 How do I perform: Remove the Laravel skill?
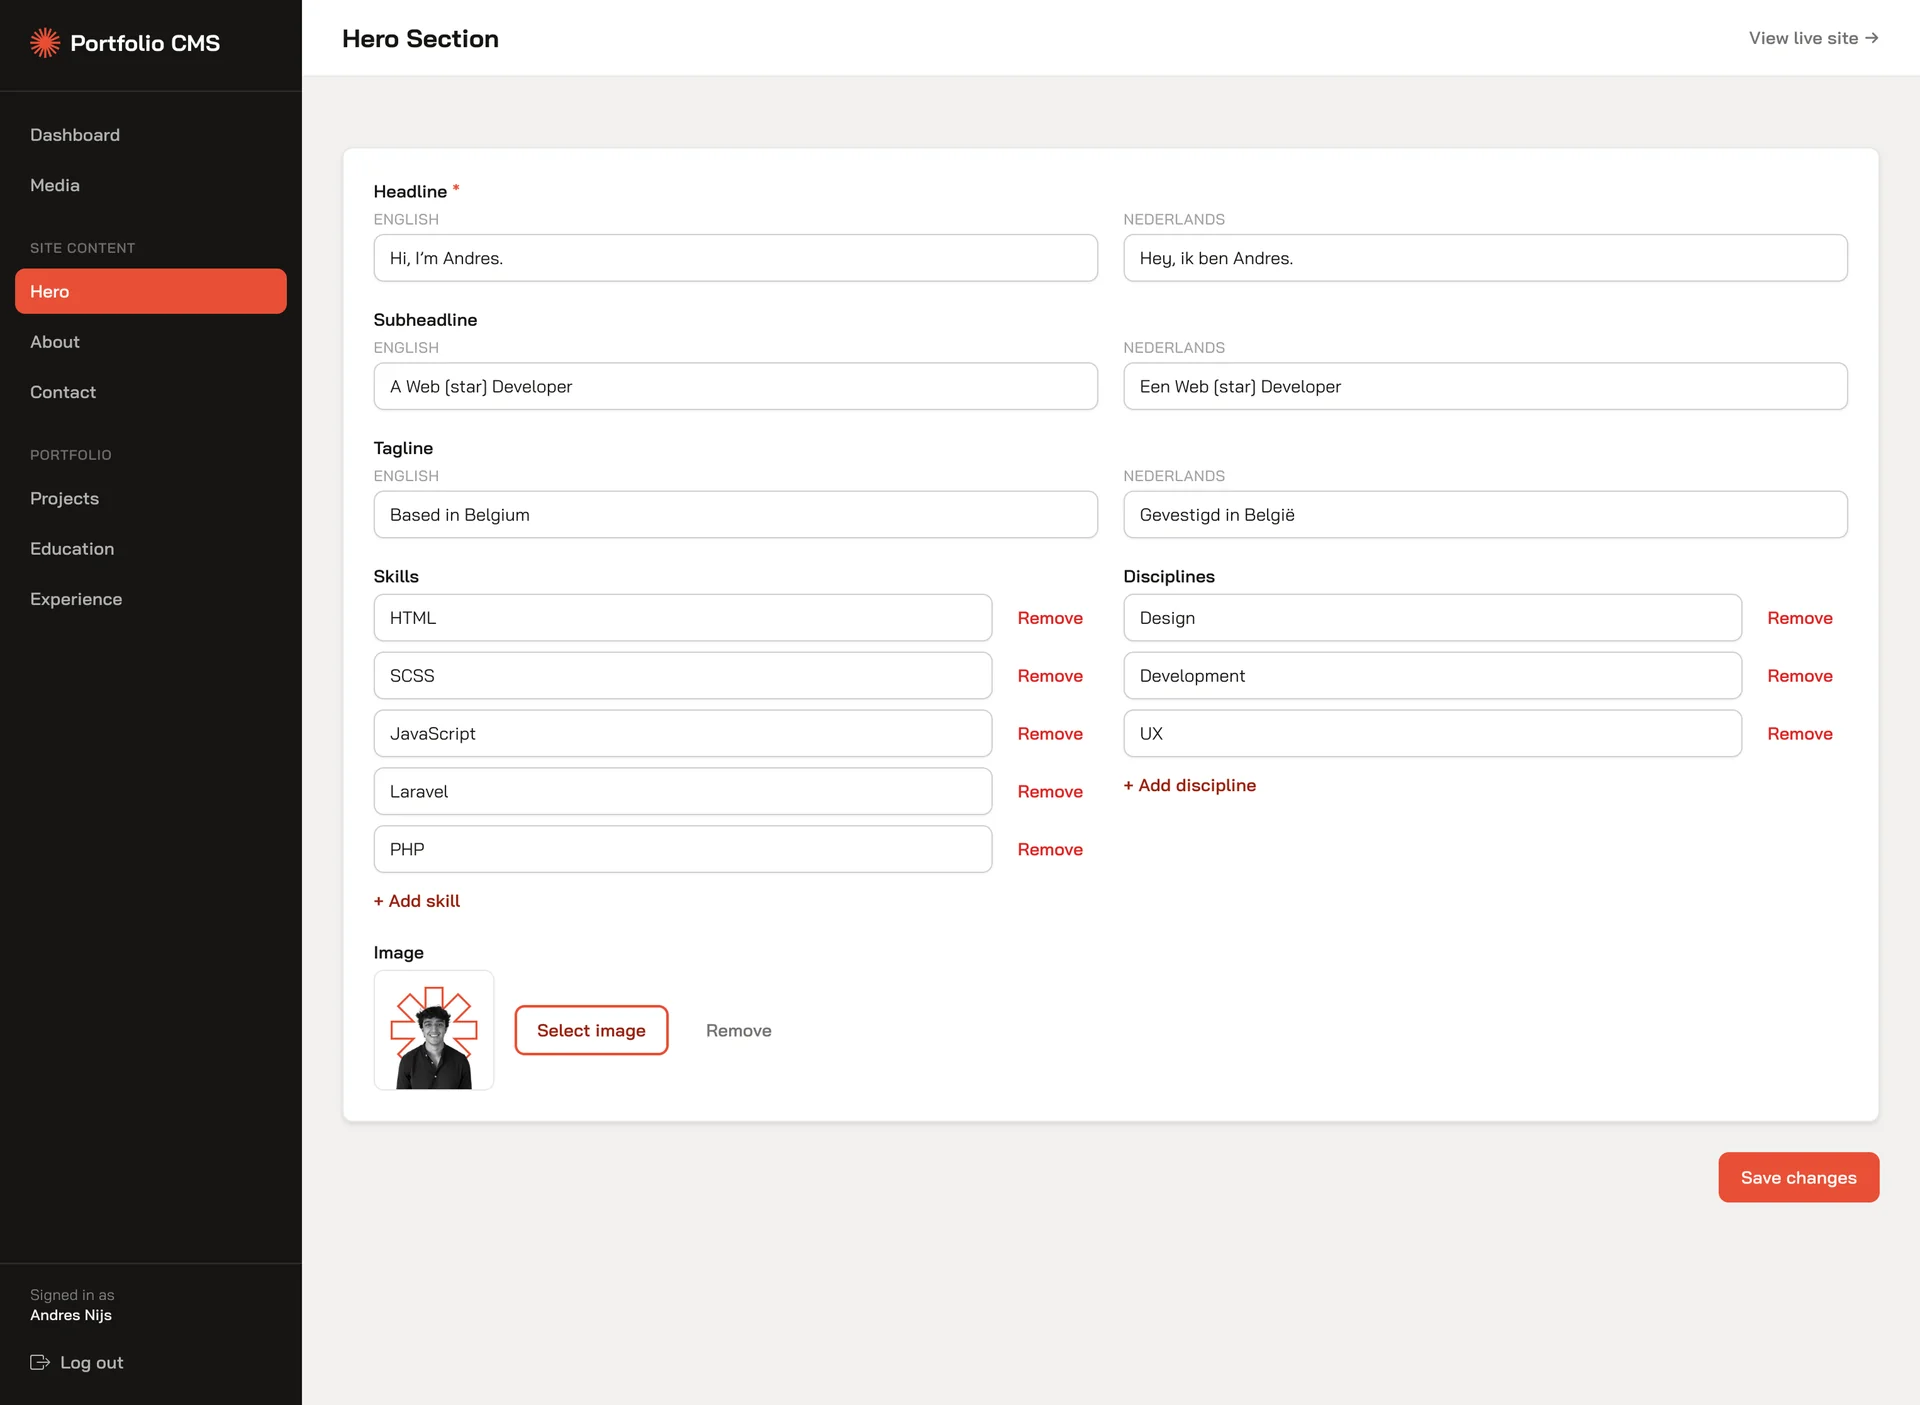point(1050,791)
